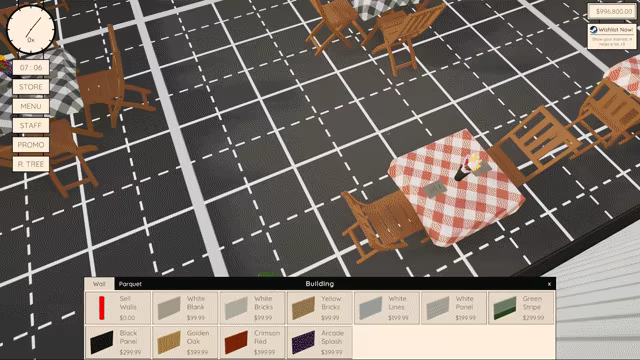Screen dimensions: 640x360
Task: Click the Steam logo icon
Action: 593,29
